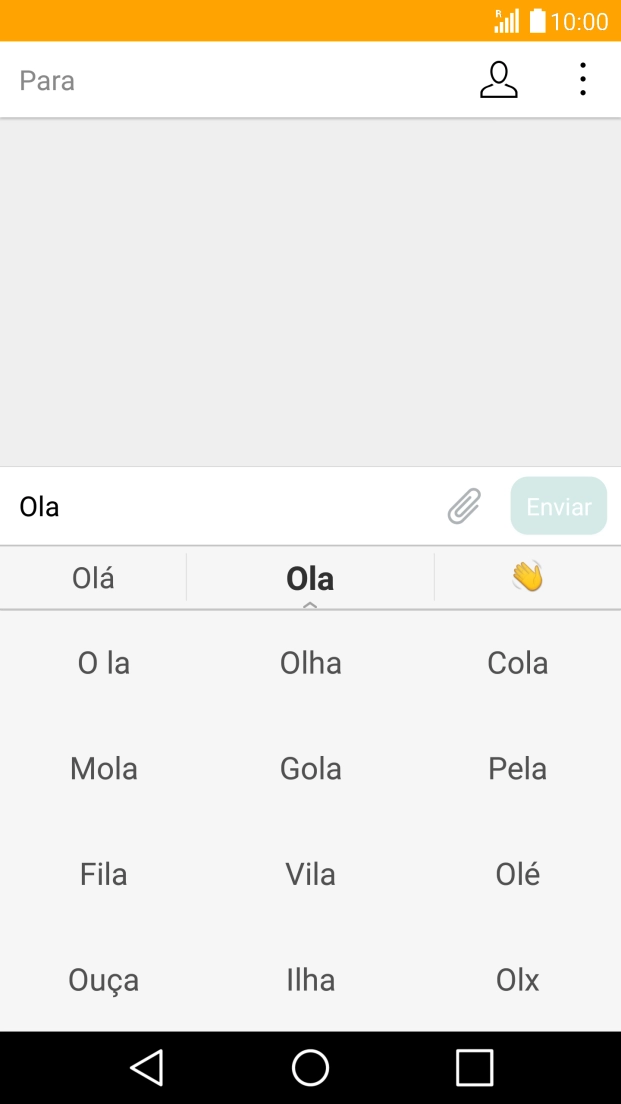The height and width of the screenshot is (1104, 621).
Task: Tap the back navigation triangle
Action: [146, 1067]
